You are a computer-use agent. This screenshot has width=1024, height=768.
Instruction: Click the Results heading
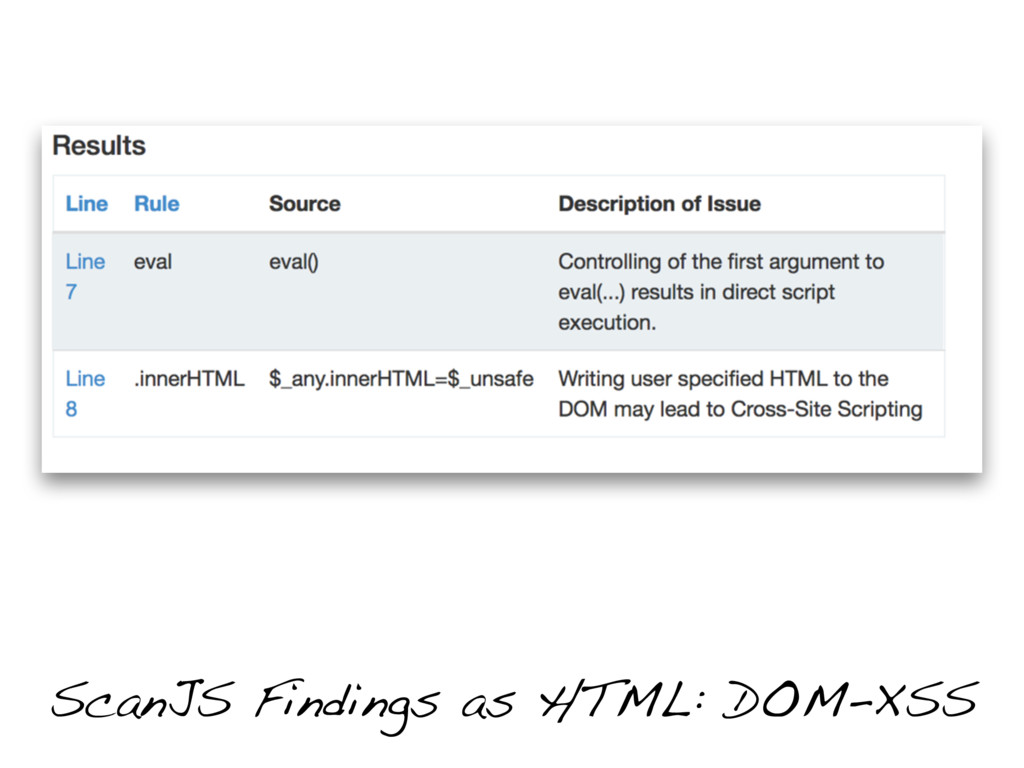click(x=99, y=145)
